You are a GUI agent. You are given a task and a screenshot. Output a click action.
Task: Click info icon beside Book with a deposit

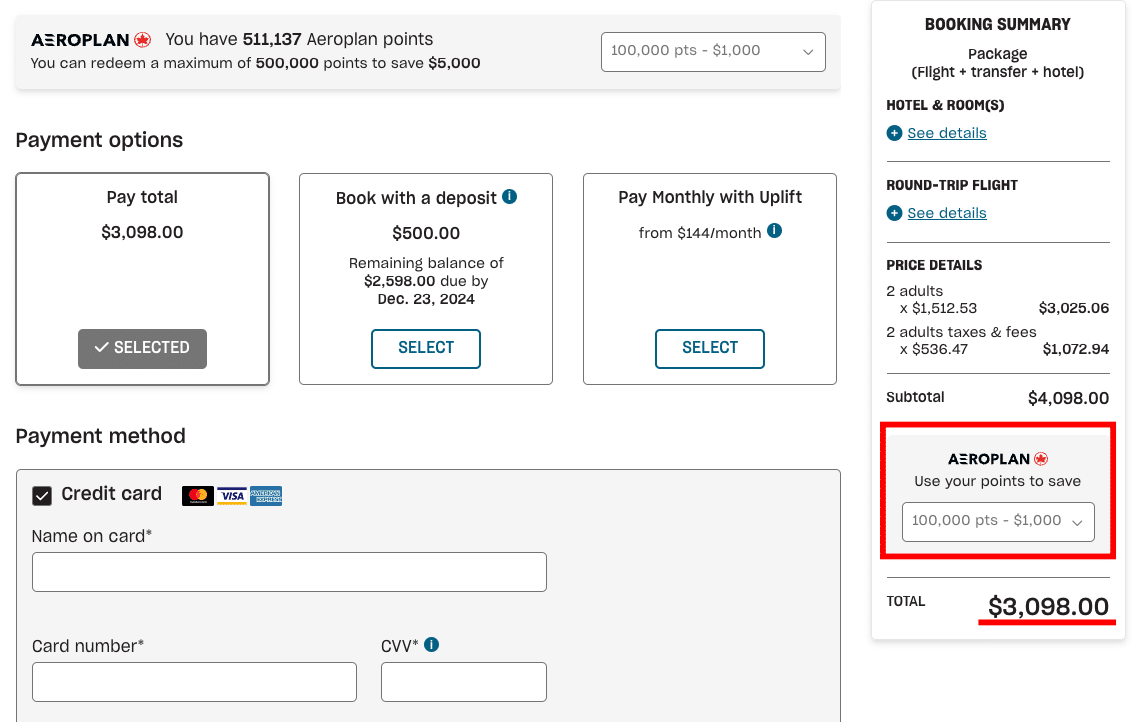pos(510,197)
